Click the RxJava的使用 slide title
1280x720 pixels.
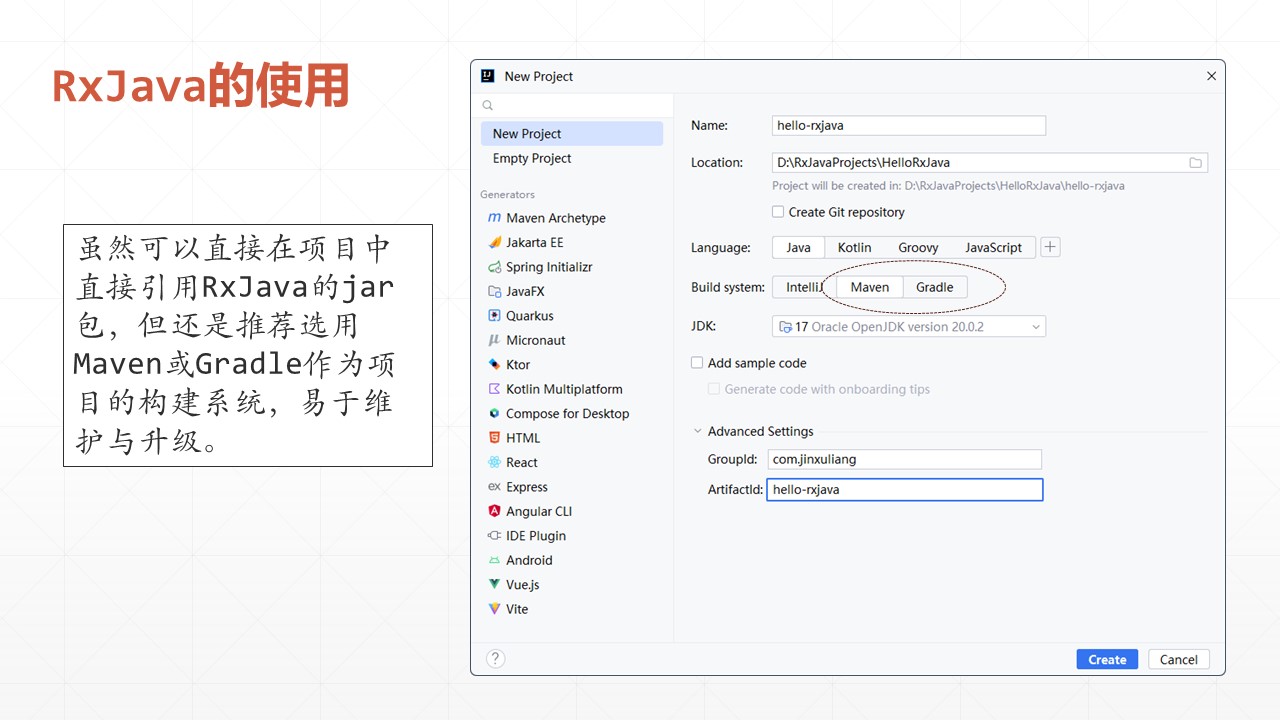200,86
